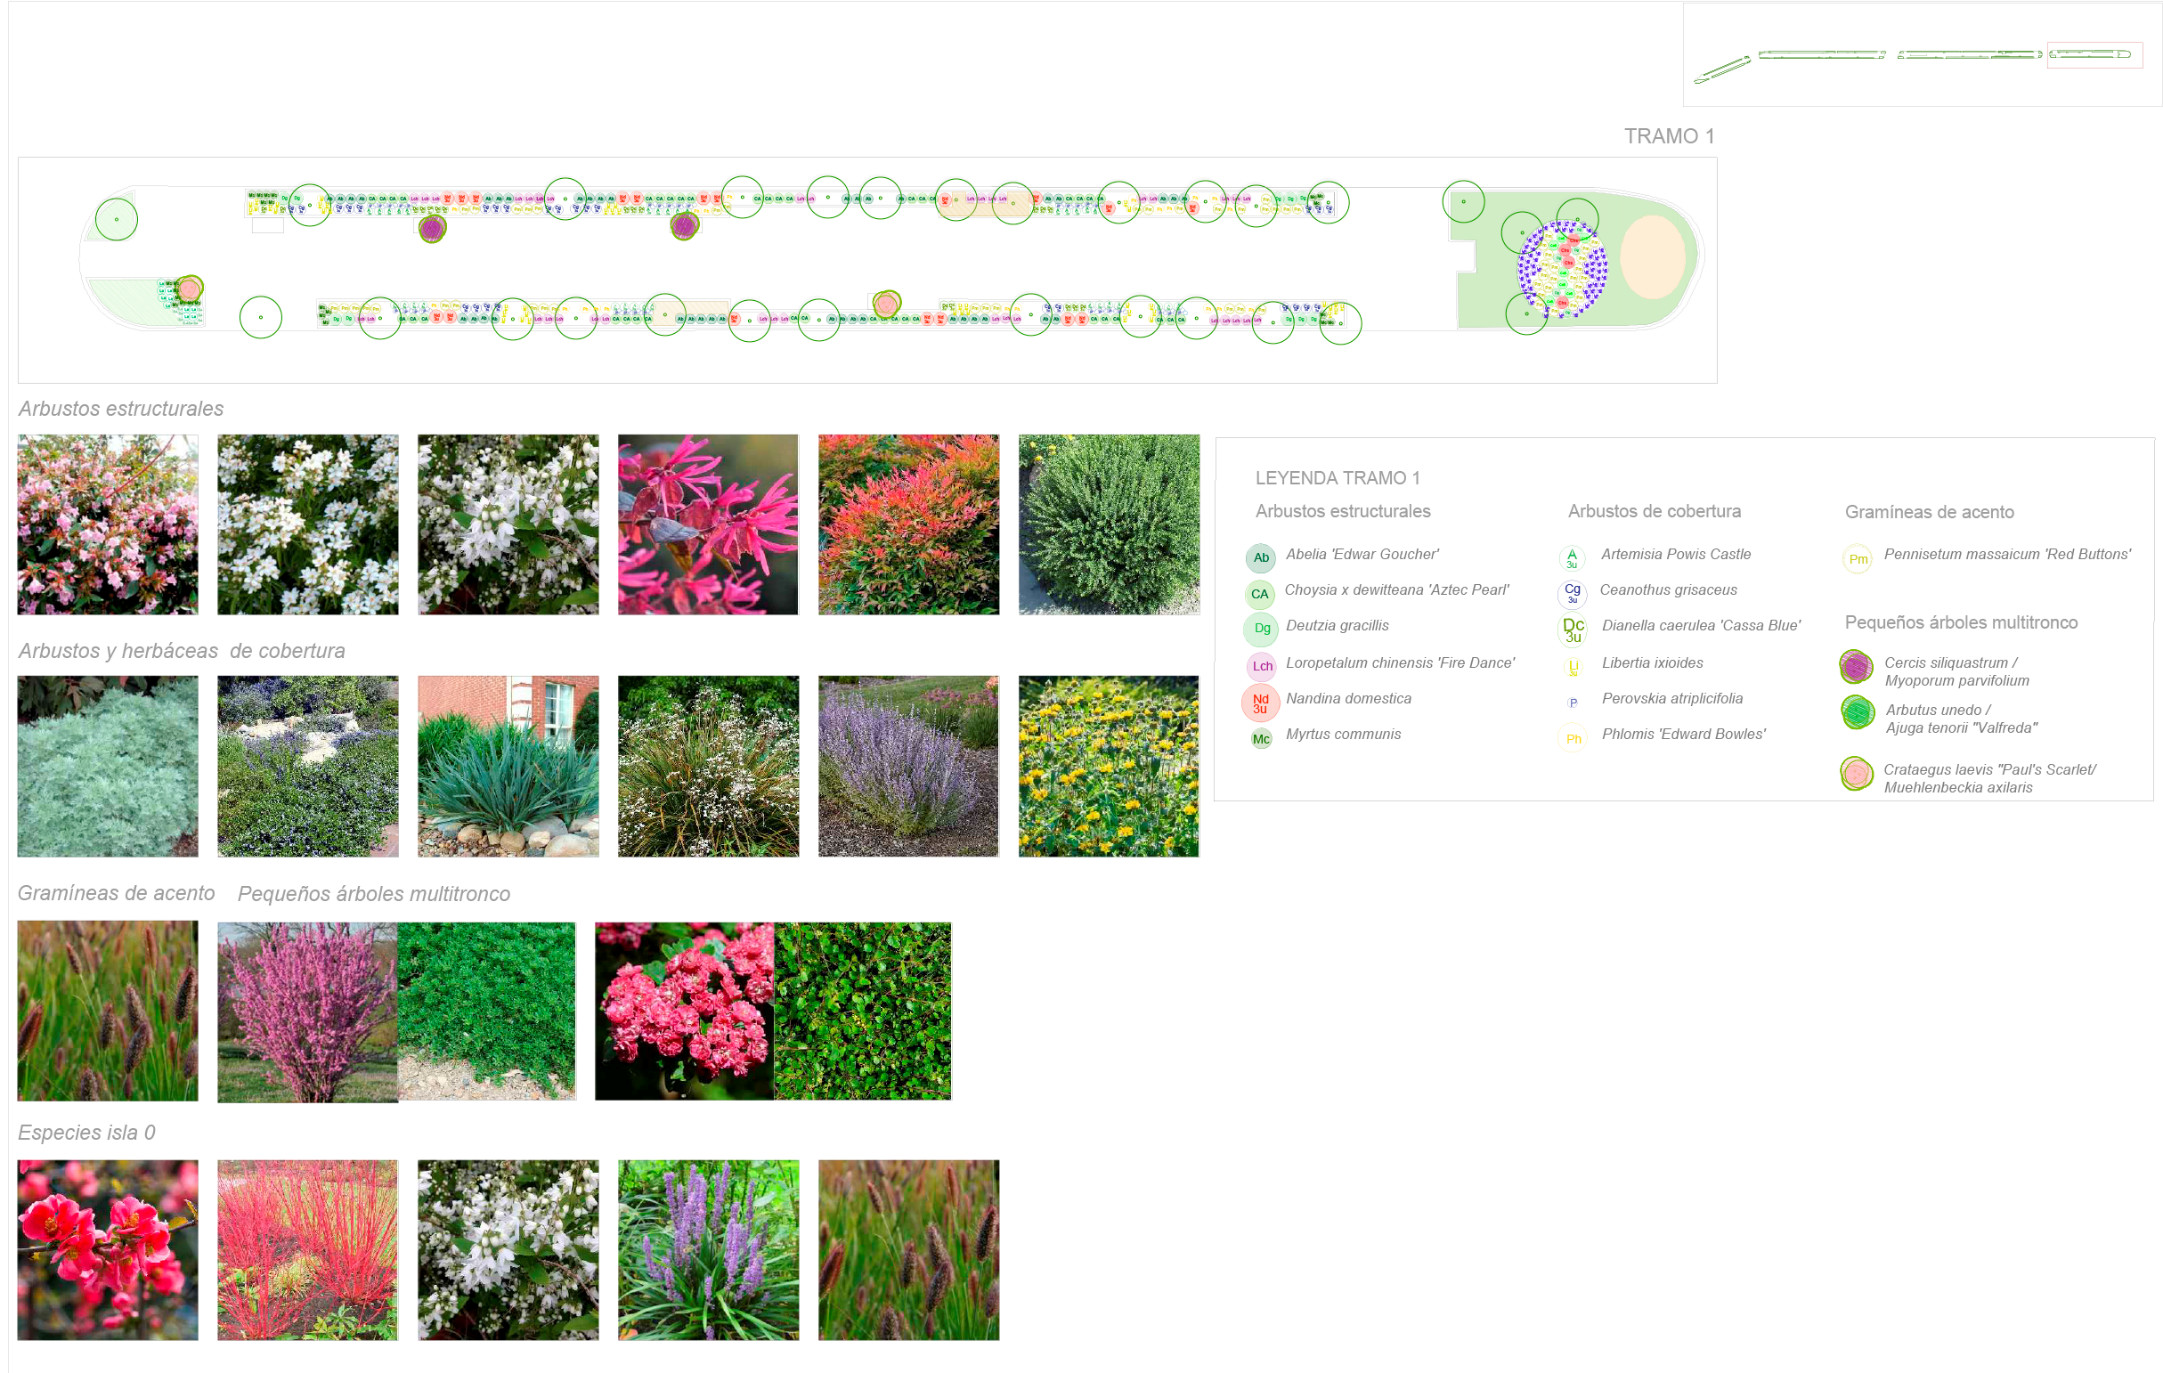This screenshot has width=2163, height=1373.
Task: Click the Choysia 'CA' legend icon
Action: (1260, 594)
